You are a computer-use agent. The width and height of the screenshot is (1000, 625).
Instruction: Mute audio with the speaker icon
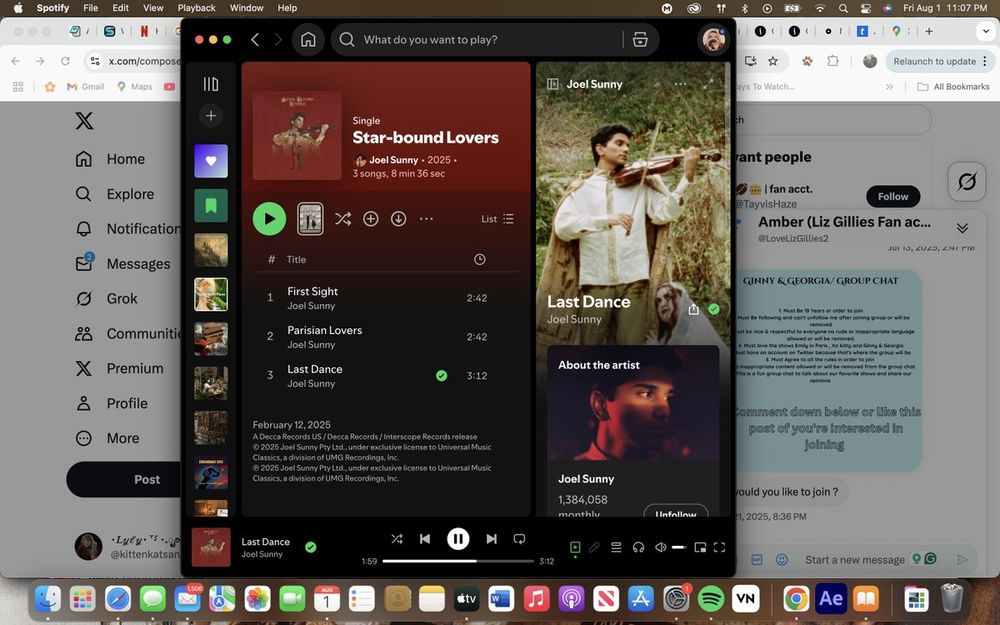click(x=661, y=547)
